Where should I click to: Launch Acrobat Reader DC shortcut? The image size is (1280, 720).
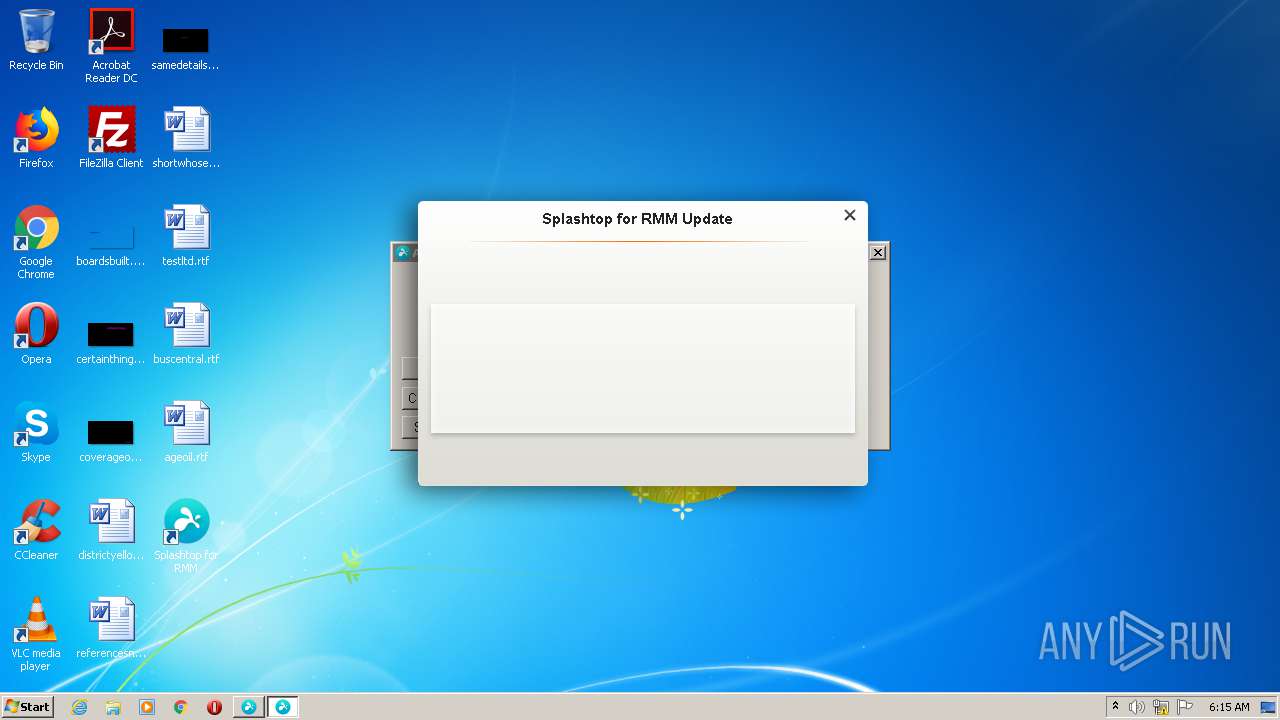(111, 46)
